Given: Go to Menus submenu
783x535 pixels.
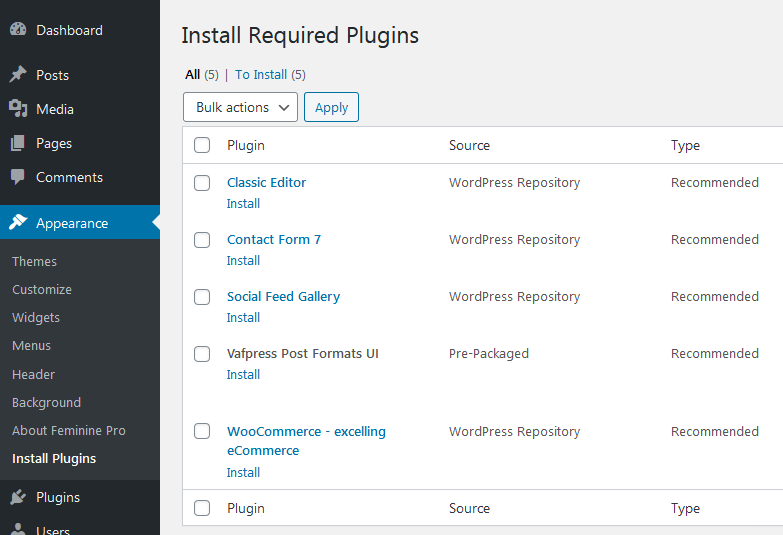Looking at the screenshot, I should 31,345.
